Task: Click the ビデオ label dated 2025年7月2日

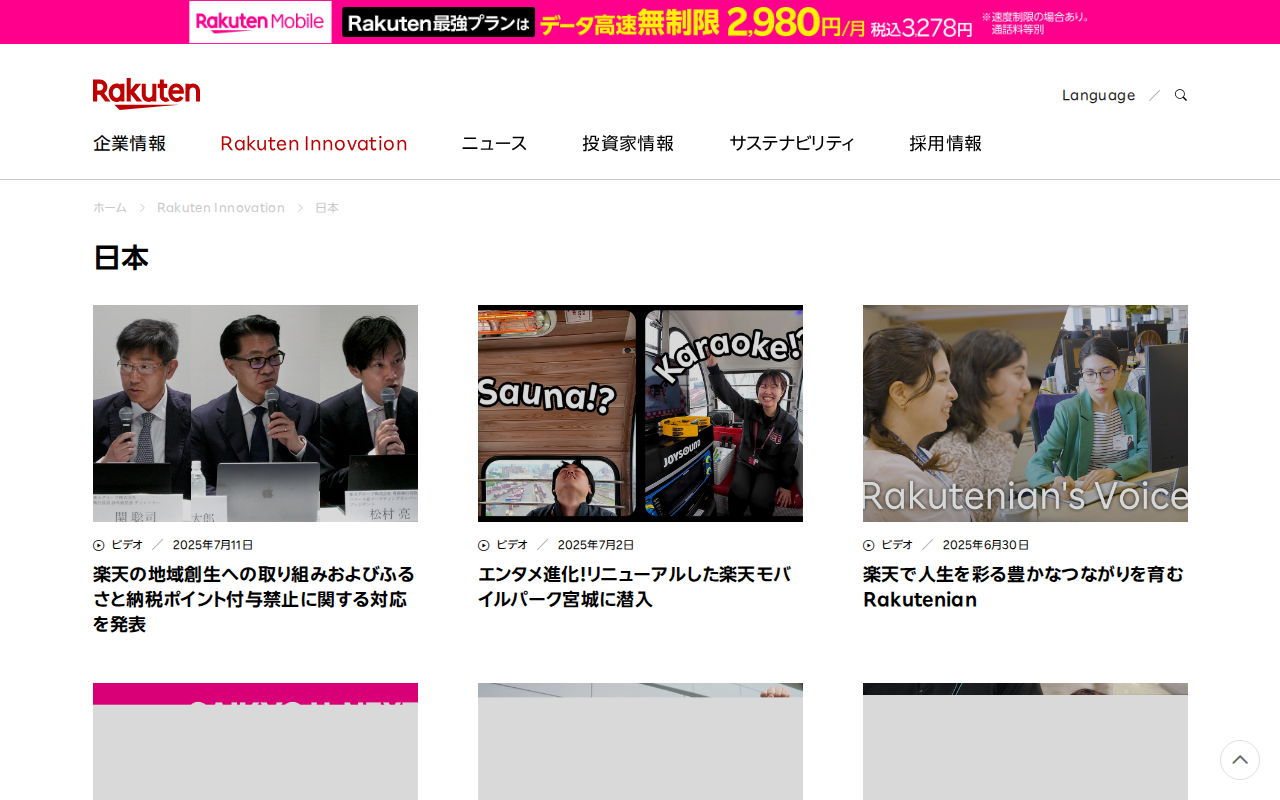Action: pos(512,545)
